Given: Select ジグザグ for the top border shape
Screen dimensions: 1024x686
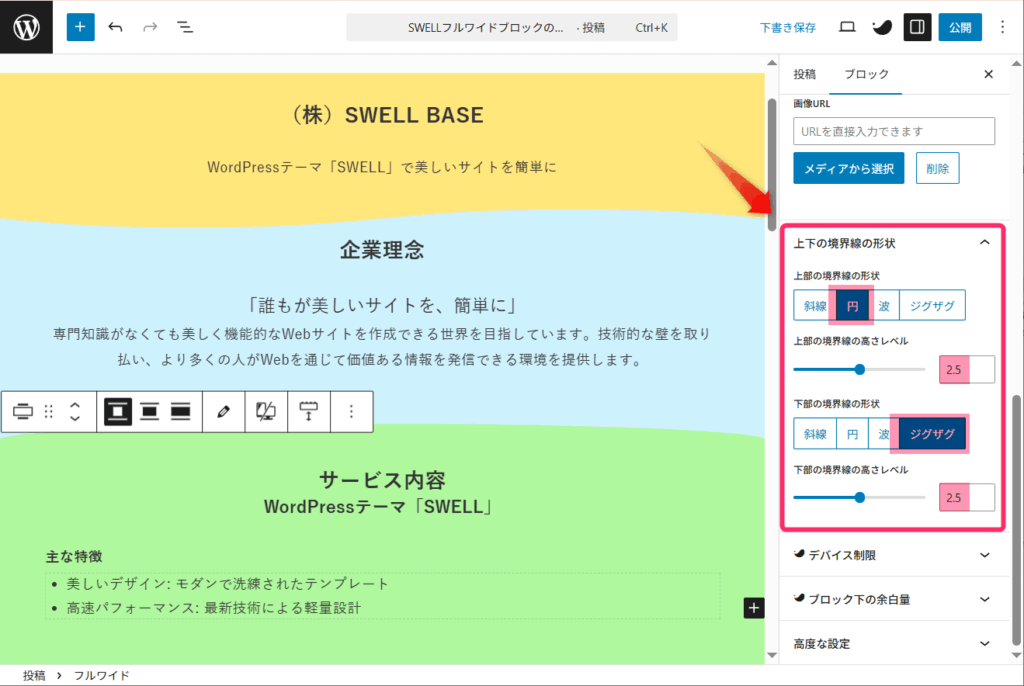Looking at the screenshot, I should 932,306.
